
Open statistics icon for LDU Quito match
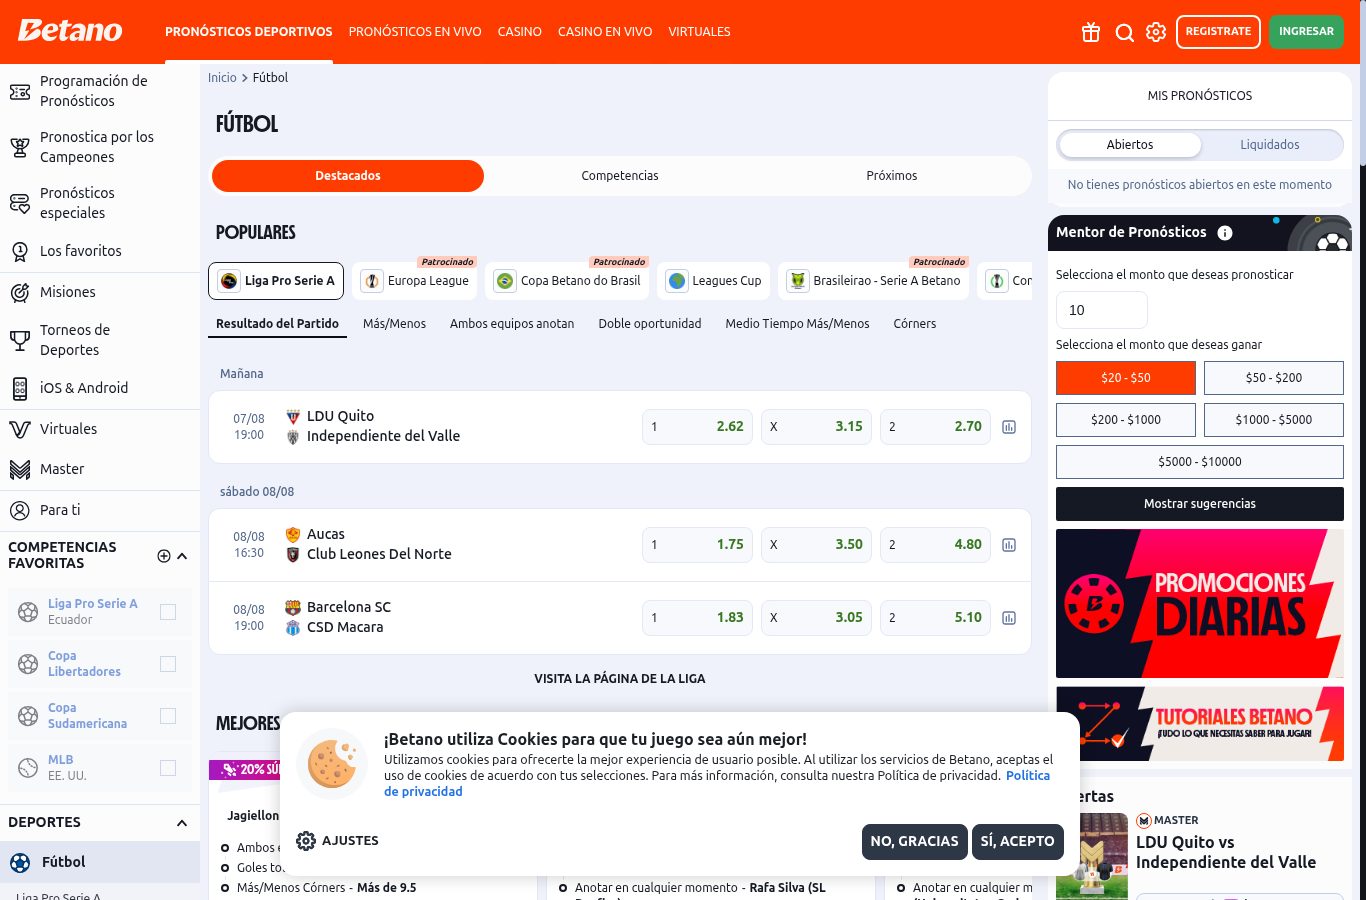coord(1009,427)
